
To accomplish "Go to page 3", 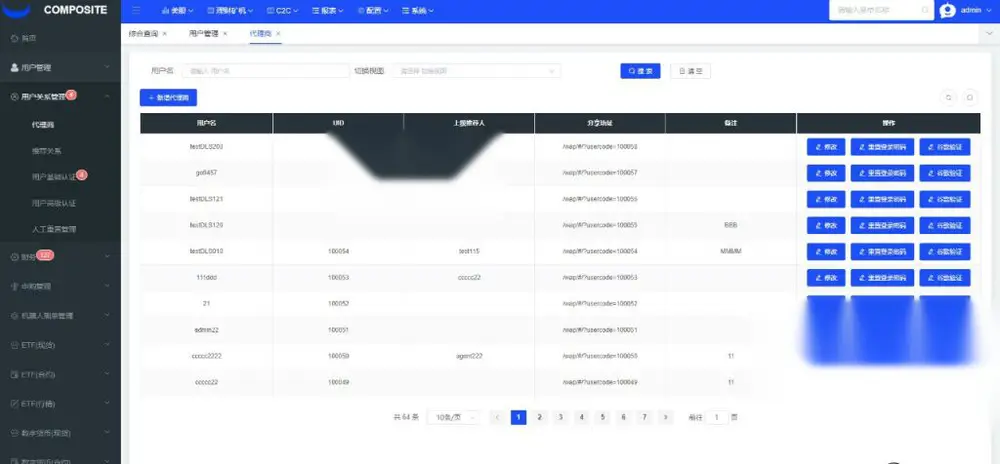I will (x=560, y=417).
